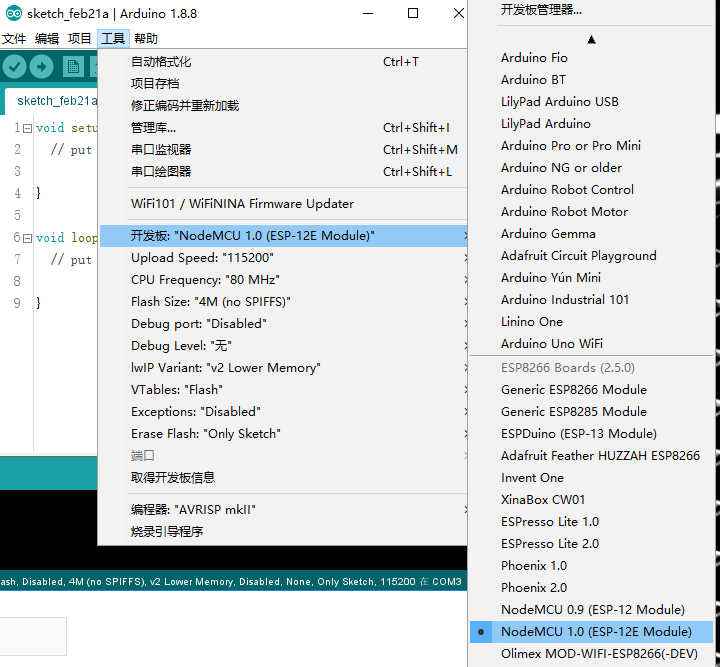The height and width of the screenshot is (667, 720).
Task: Open the 项目 menu
Action: [80, 39]
